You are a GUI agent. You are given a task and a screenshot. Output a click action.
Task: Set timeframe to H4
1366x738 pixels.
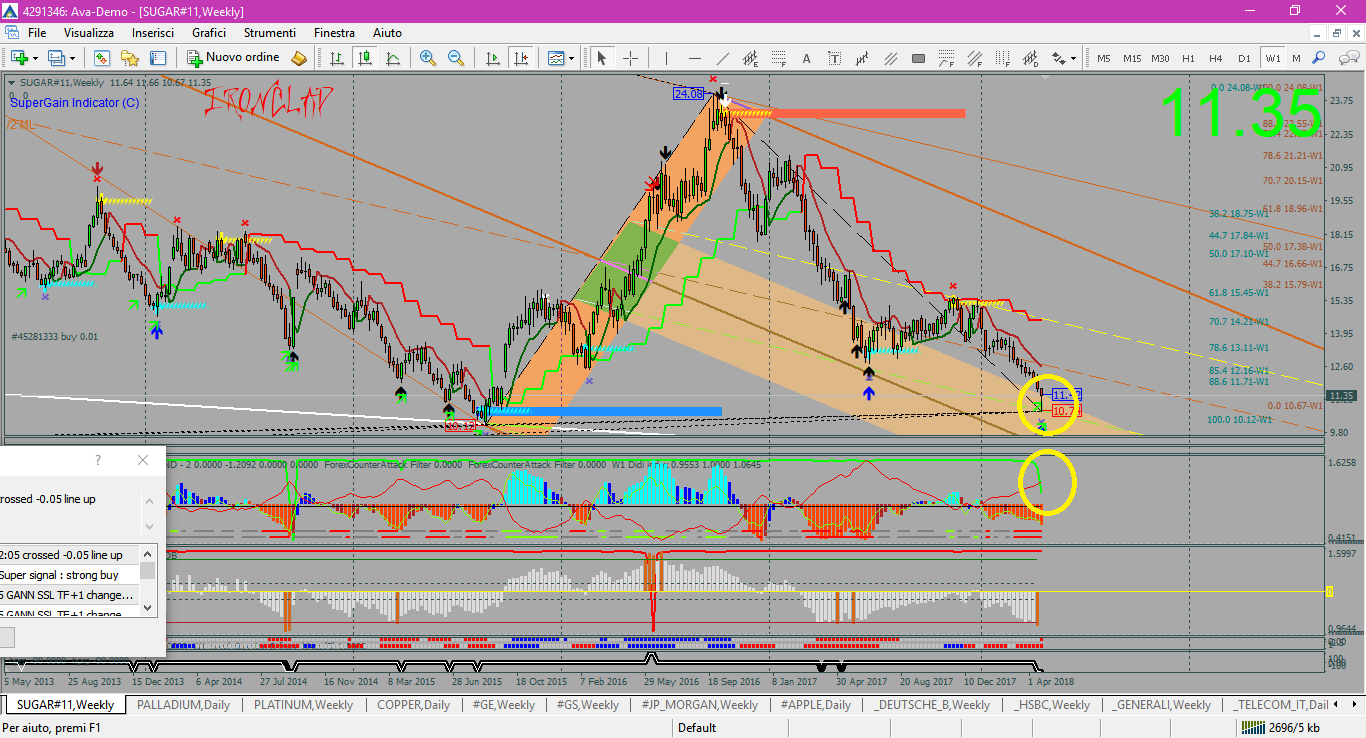1216,58
